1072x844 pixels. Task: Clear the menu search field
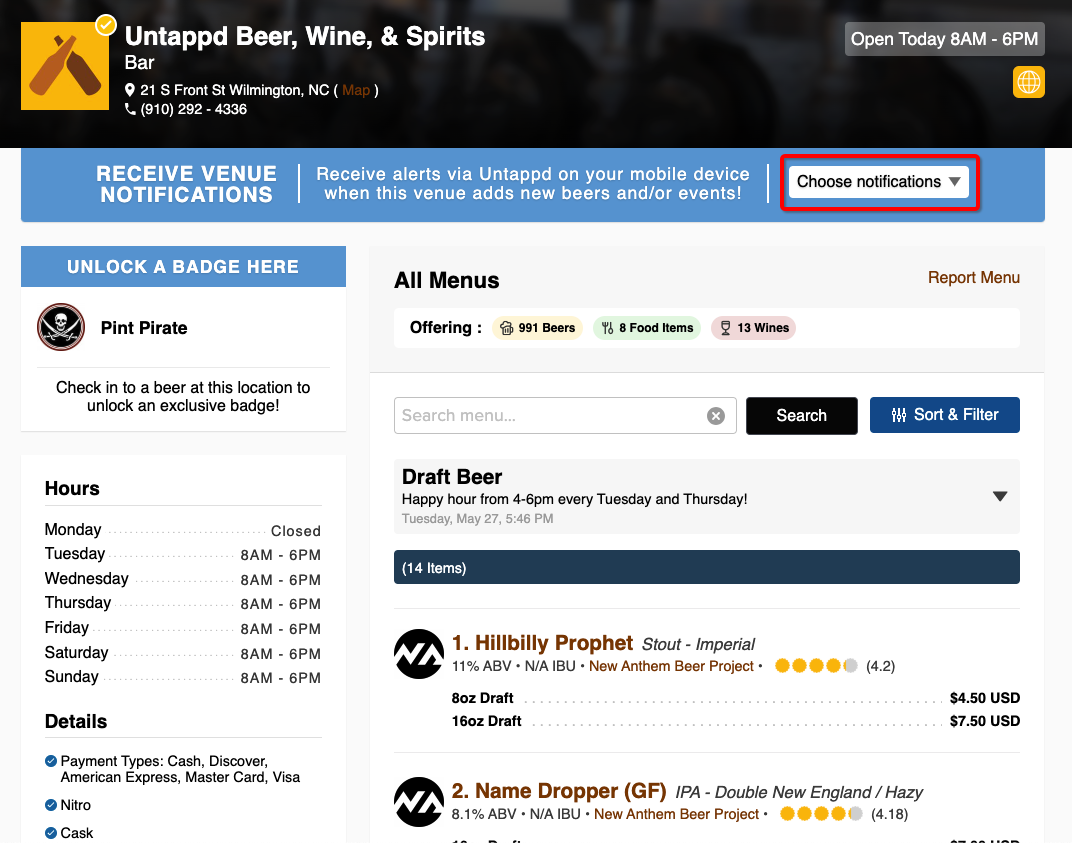(x=716, y=416)
